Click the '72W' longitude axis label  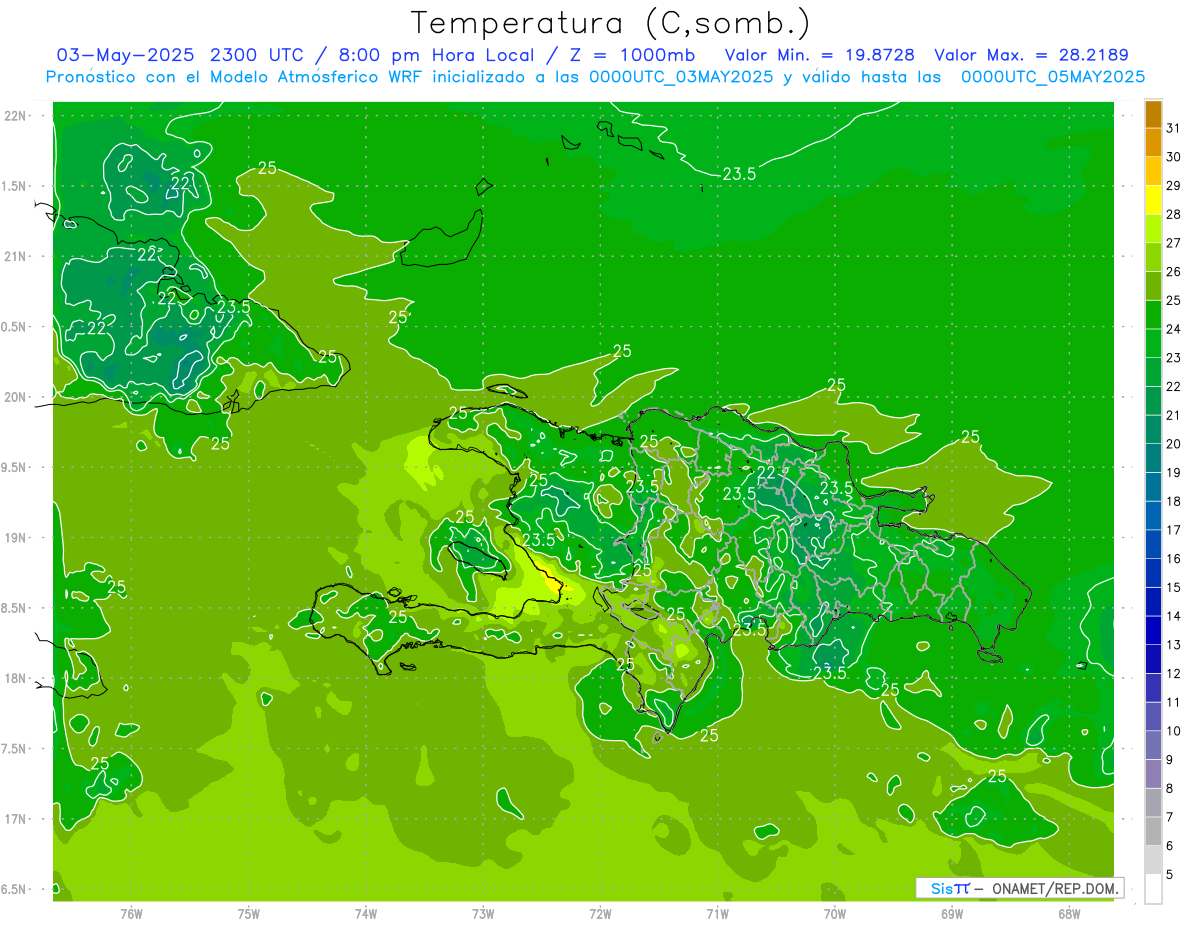tap(600, 913)
